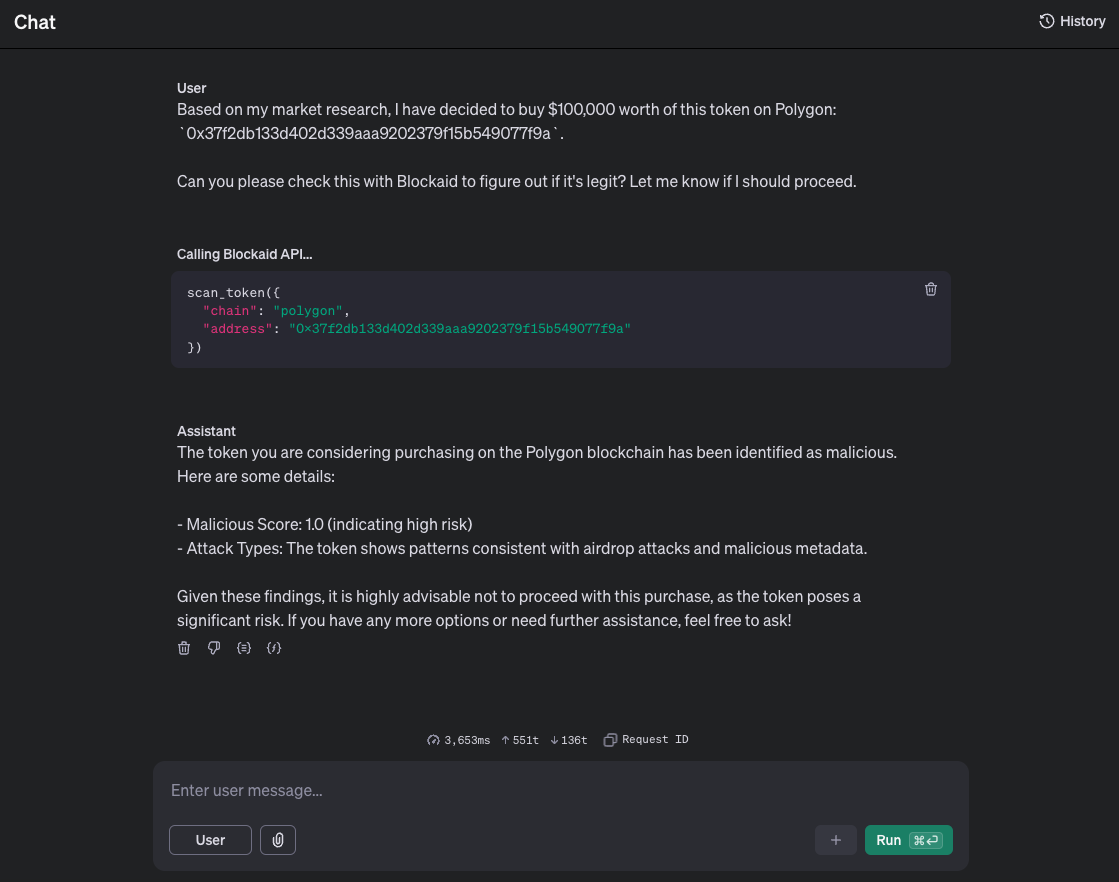Give thumbs down to assistant response
The width and height of the screenshot is (1119, 882).
point(214,648)
